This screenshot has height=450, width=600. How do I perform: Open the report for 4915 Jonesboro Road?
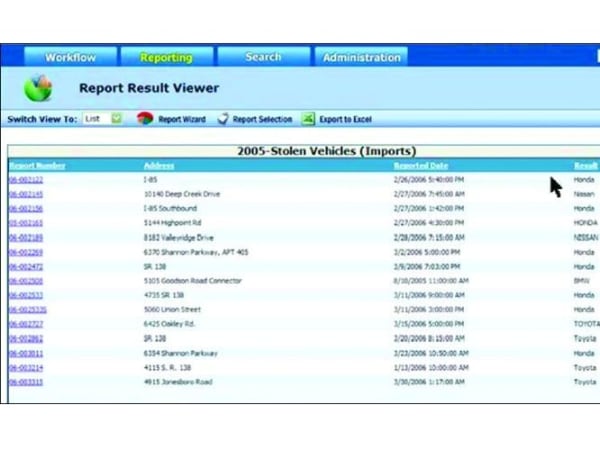coord(26,382)
